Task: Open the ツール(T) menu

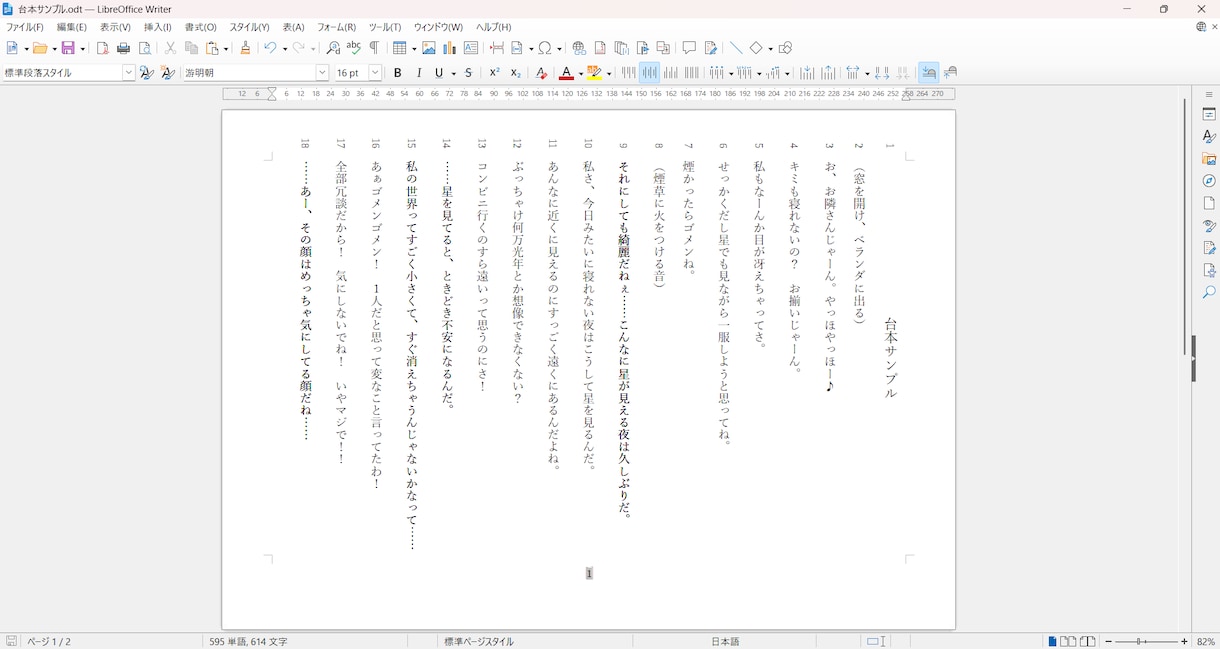Action: [385, 27]
